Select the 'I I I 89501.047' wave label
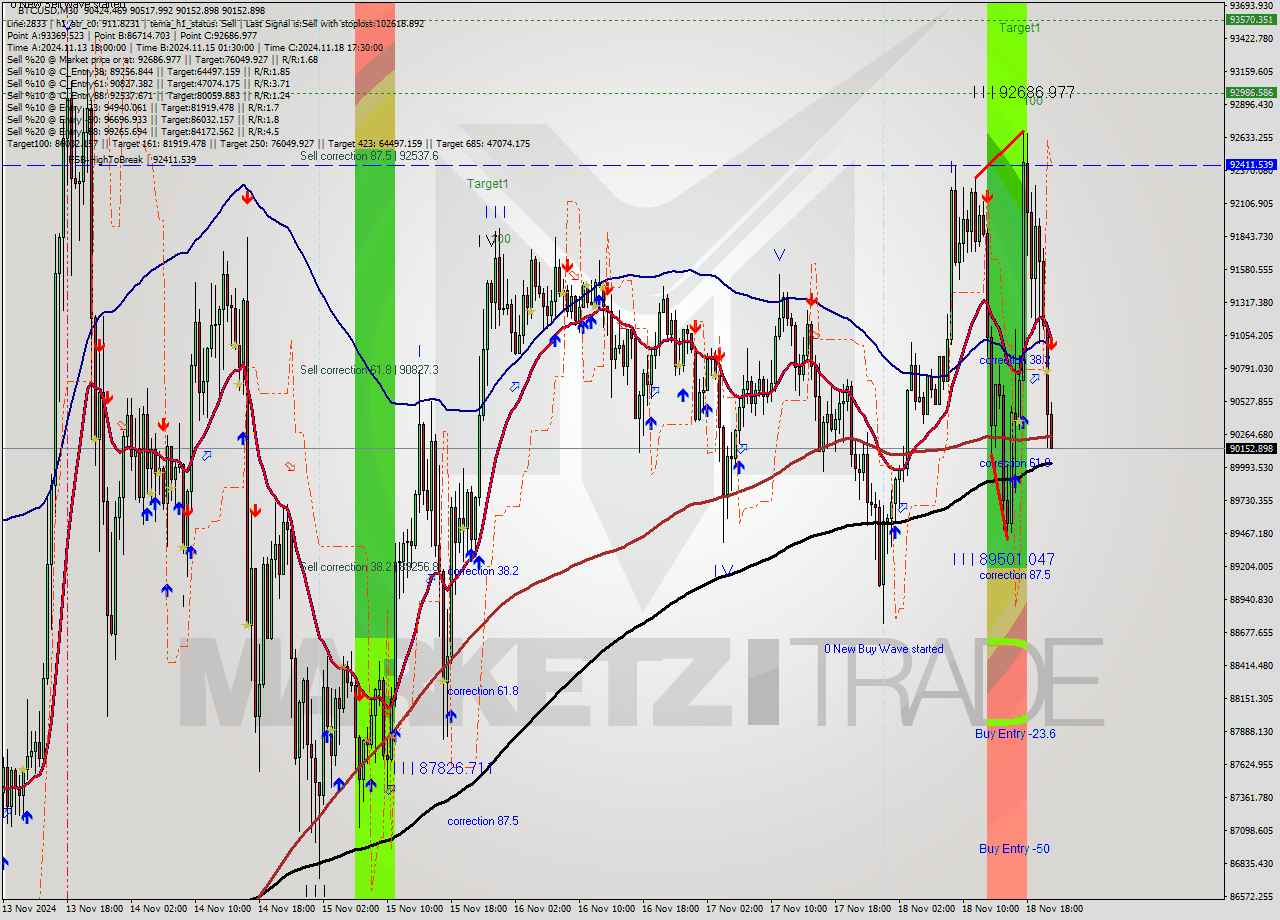 [1003, 559]
